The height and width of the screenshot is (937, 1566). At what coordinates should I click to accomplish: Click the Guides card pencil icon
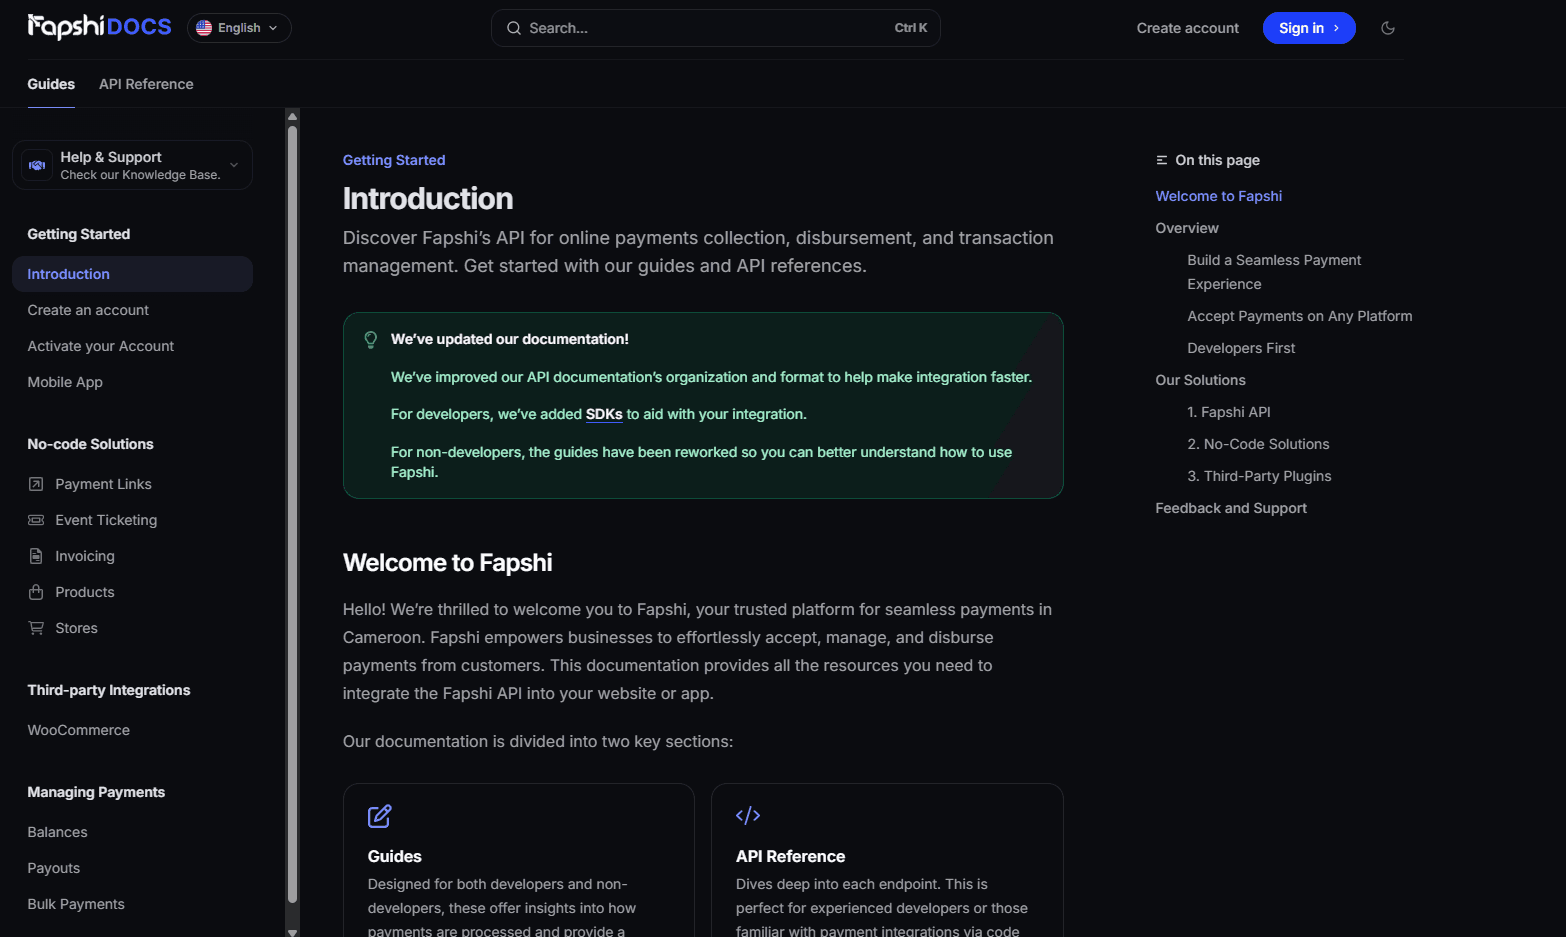[380, 816]
